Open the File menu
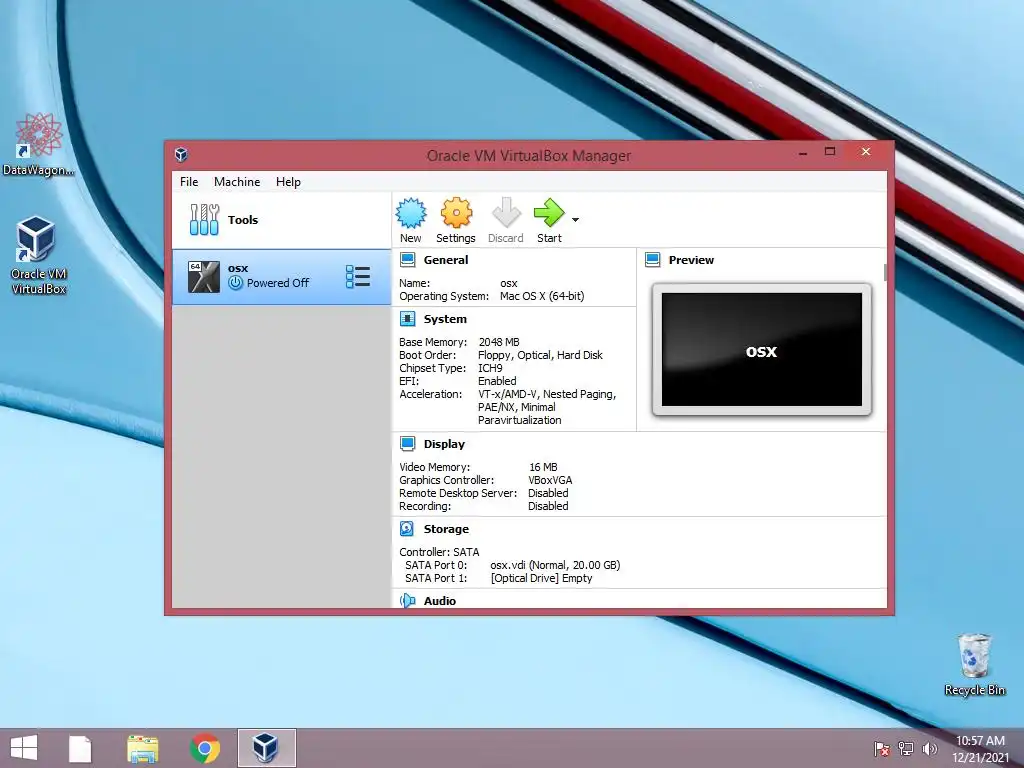 pyautogui.click(x=189, y=182)
